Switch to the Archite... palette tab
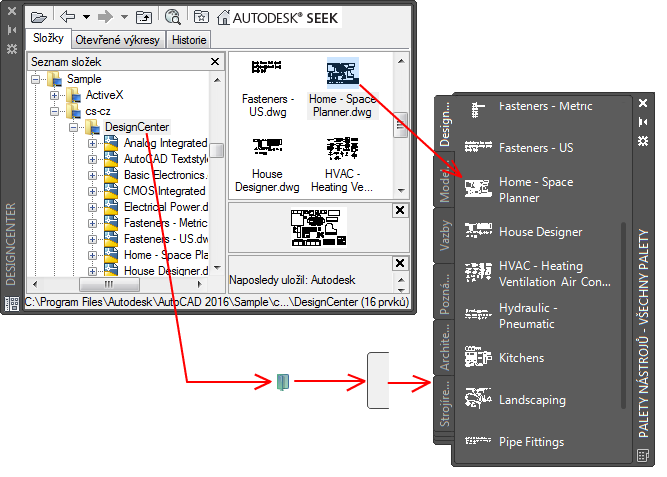The height and width of the screenshot is (477, 667). (444, 348)
